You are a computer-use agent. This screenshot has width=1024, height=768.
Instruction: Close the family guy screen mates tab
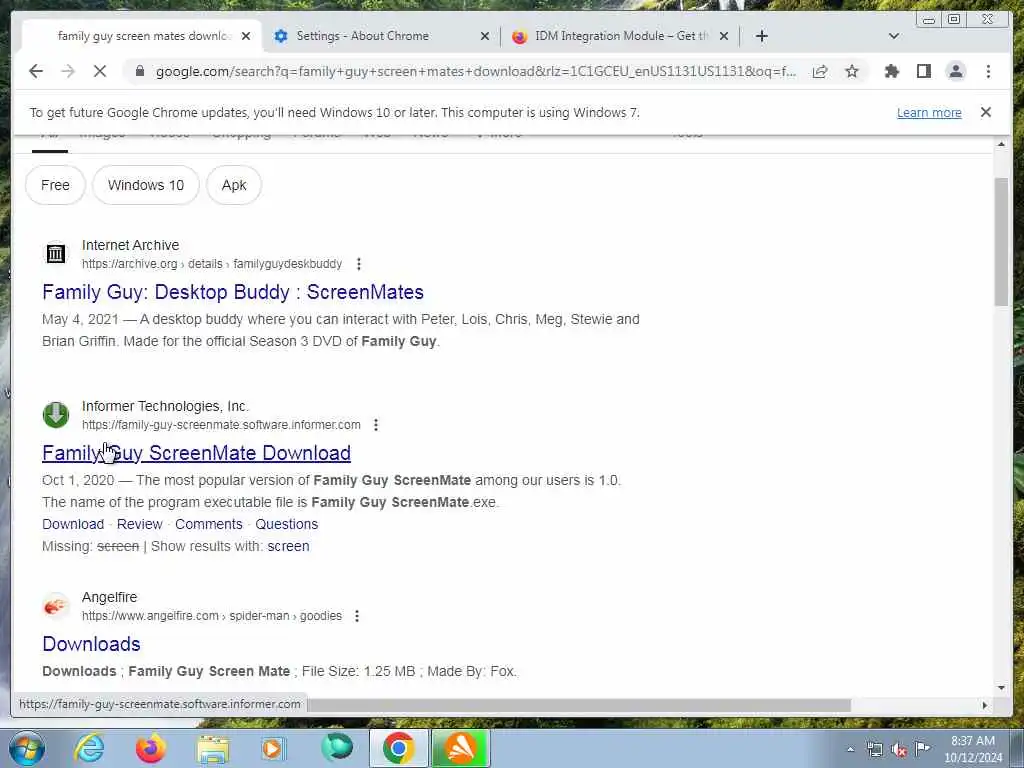pos(246,36)
